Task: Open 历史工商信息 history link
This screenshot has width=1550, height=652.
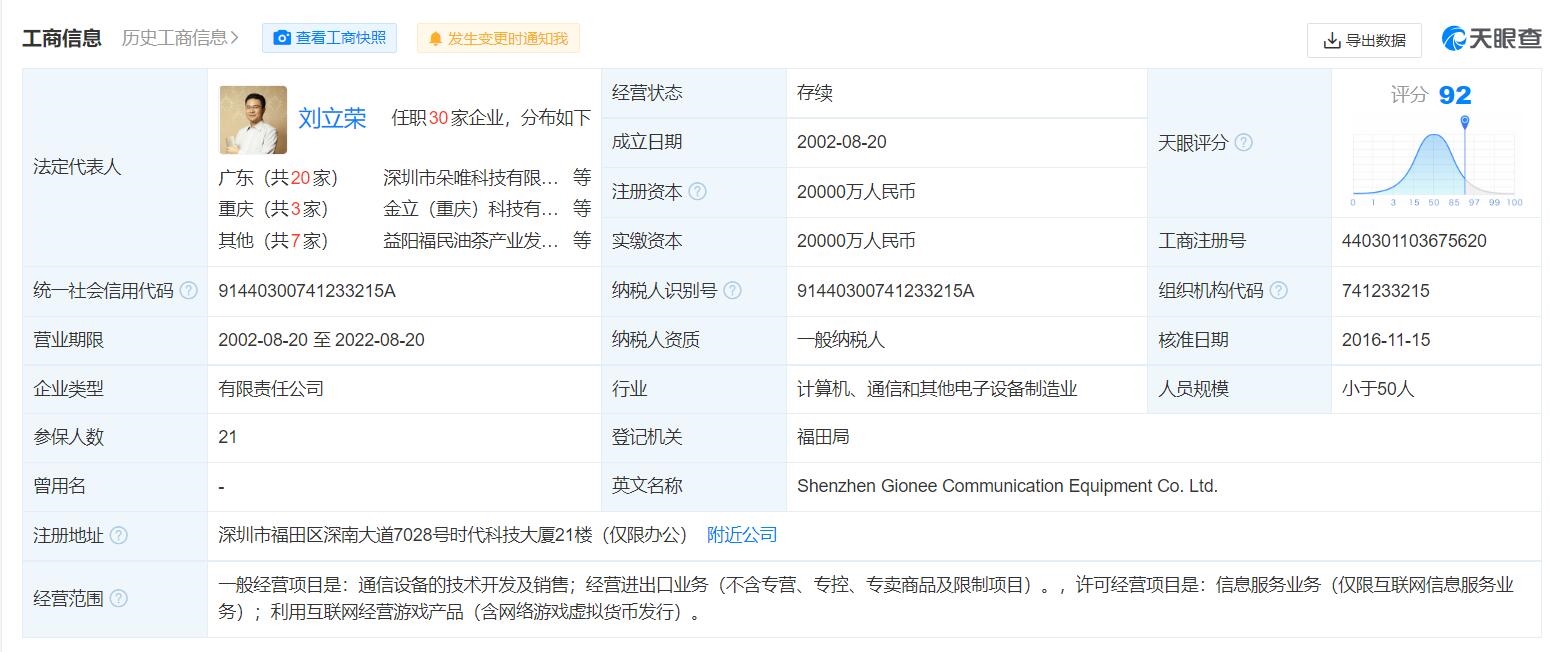Action: pos(180,38)
